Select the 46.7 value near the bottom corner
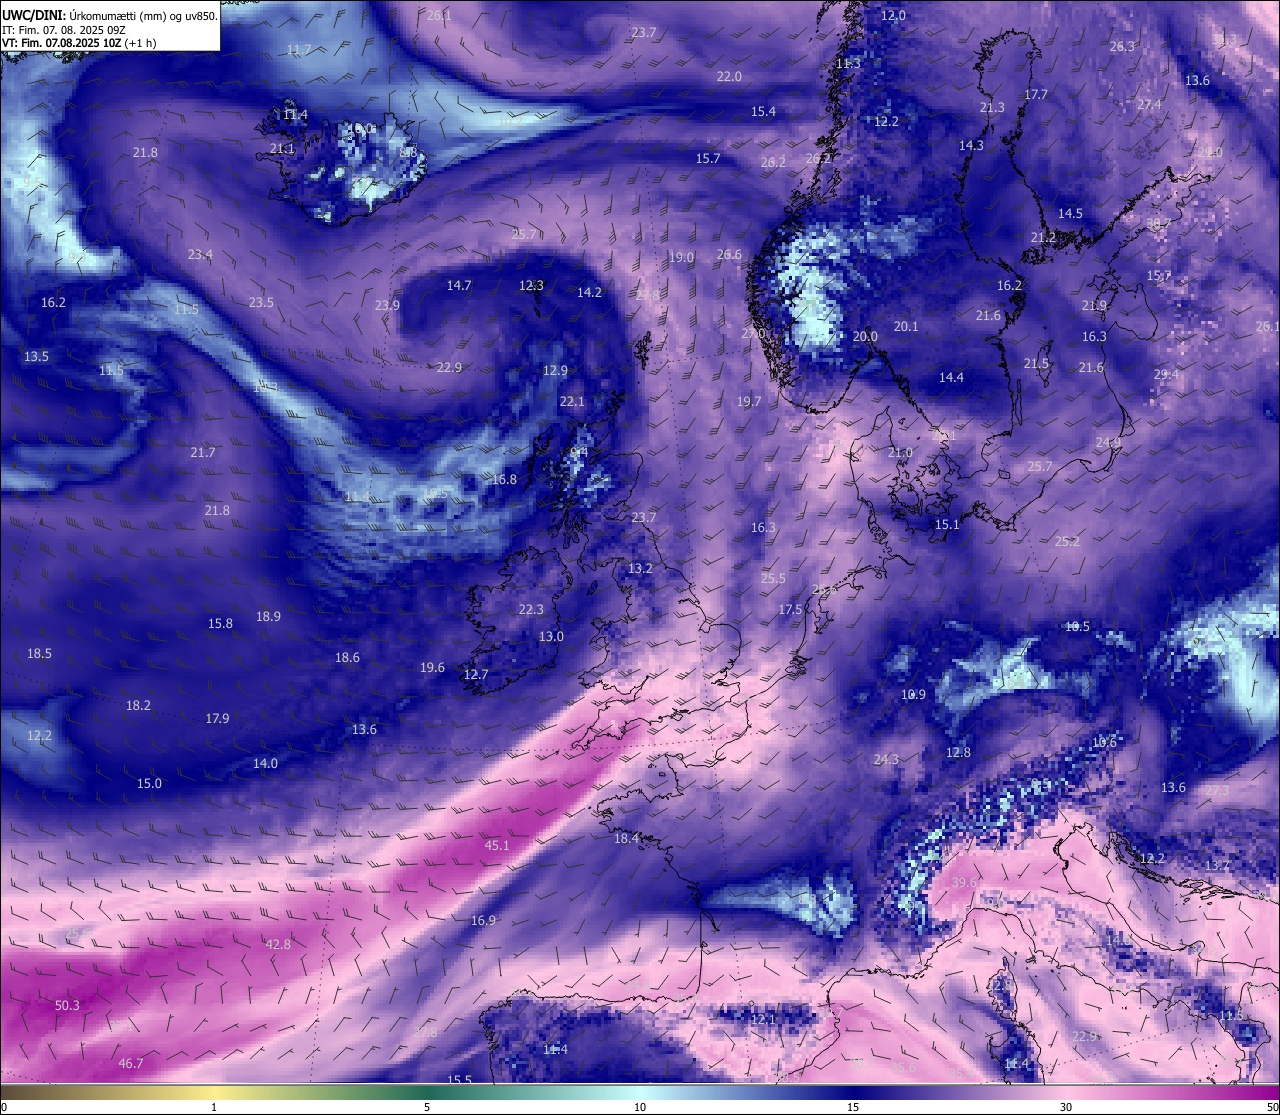The width and height of the screenshot is (1280, 1115). click(x=131, y=1063)
